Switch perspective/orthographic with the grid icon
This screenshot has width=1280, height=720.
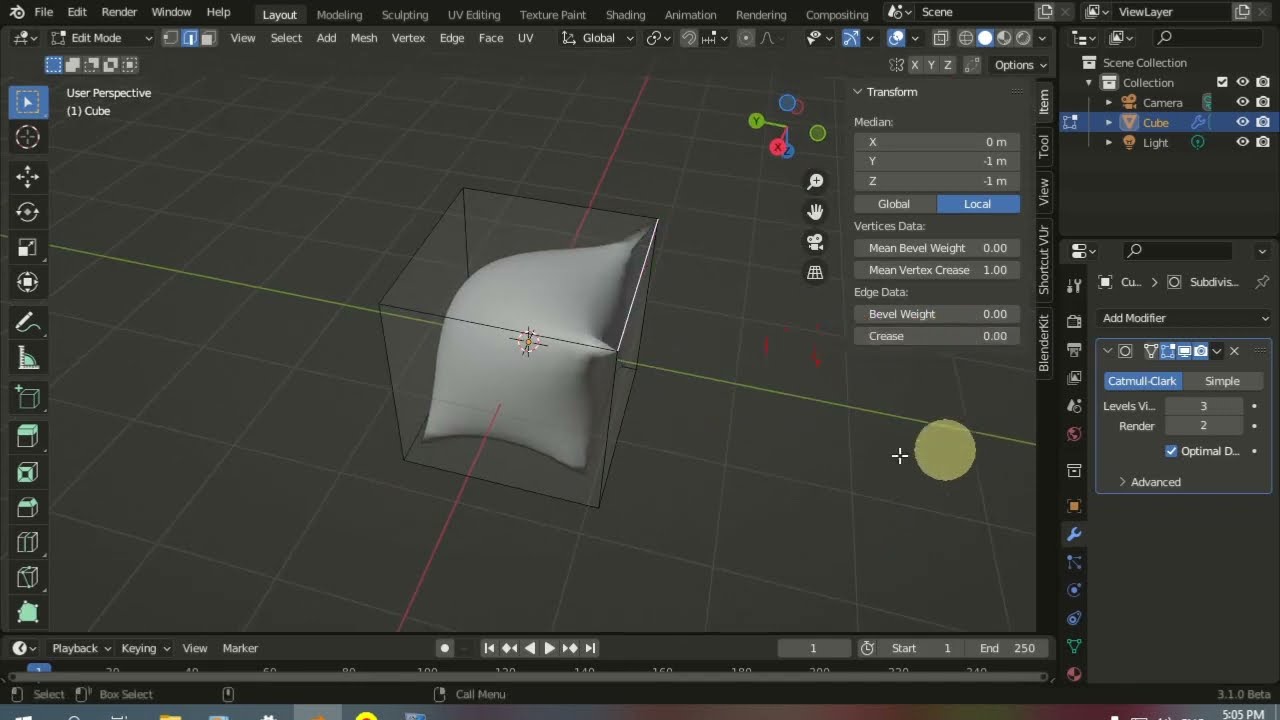pos(816,272)
